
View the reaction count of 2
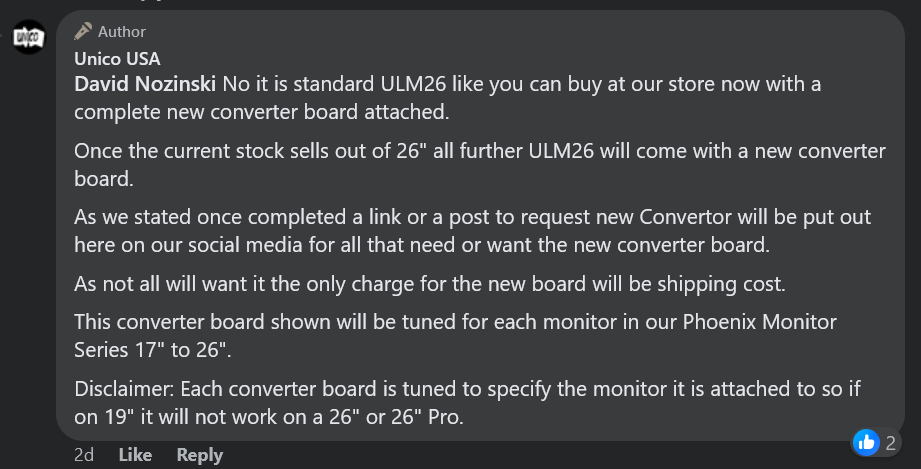(890, 443)
